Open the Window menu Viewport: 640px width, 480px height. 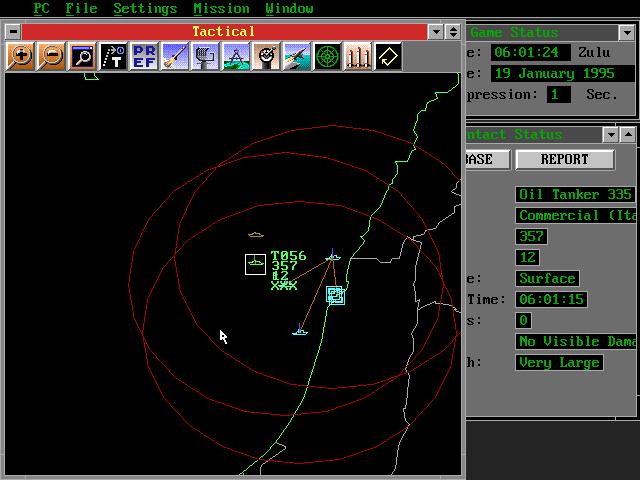point(289,9)
